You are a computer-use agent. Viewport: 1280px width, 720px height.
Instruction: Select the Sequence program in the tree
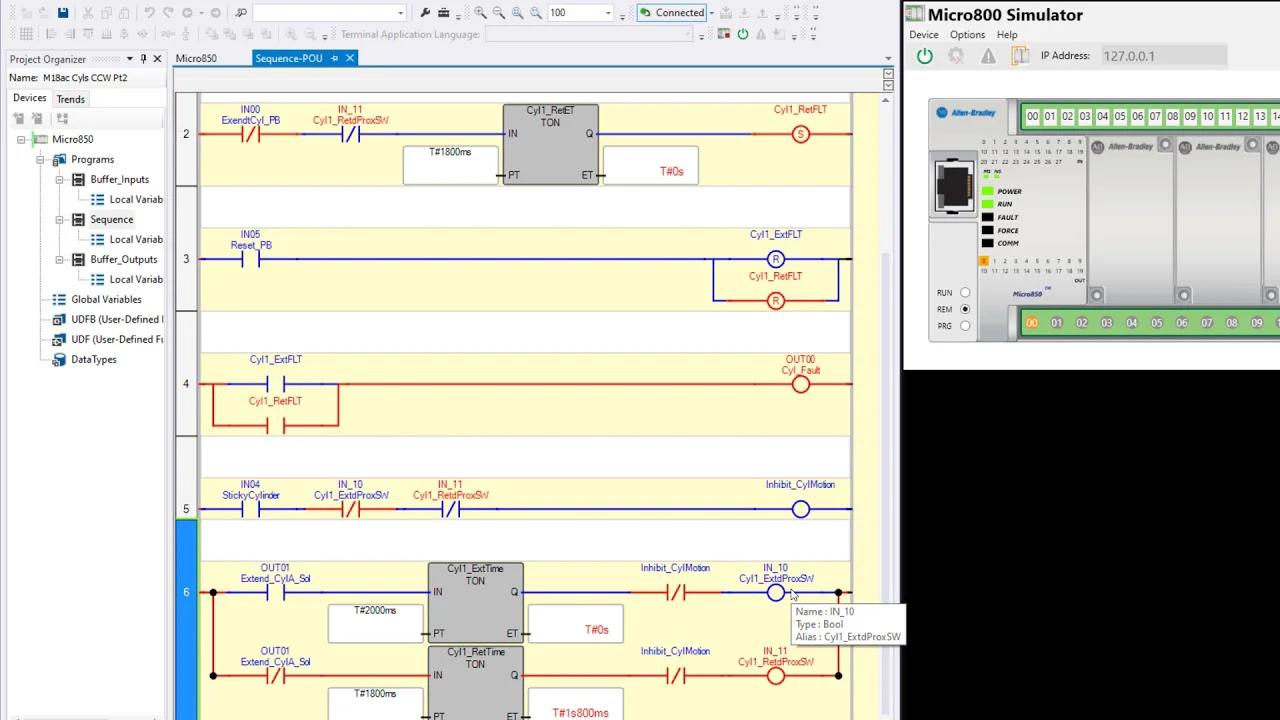(x=111, y=219)
